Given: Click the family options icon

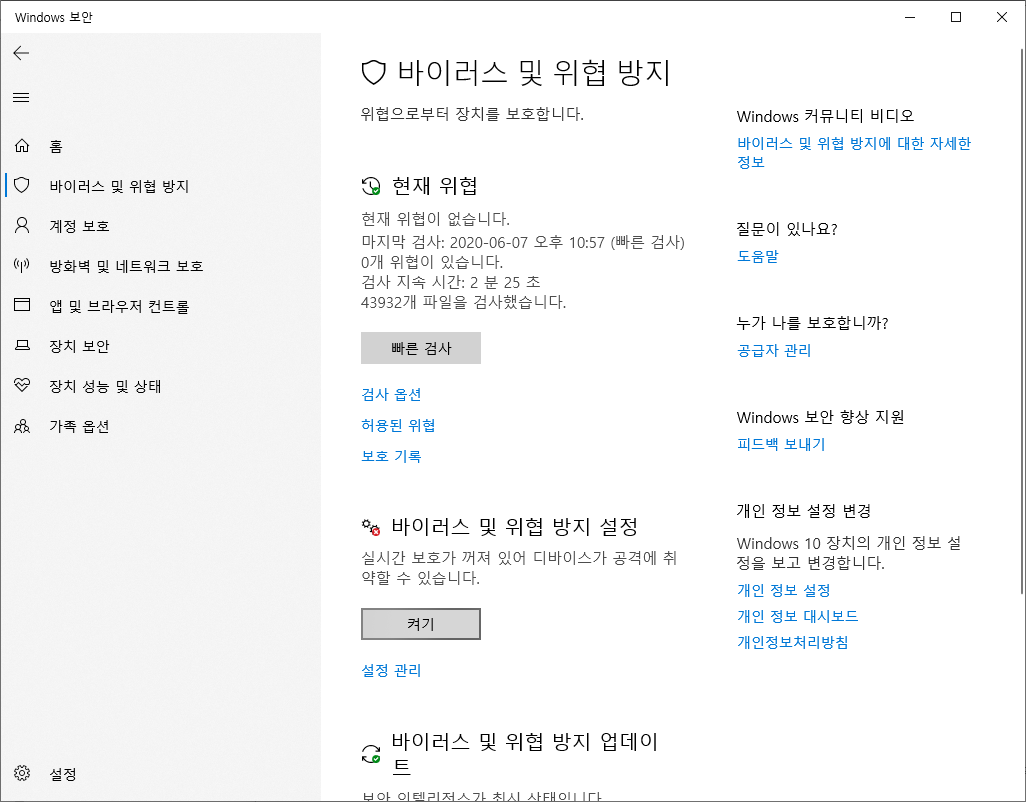Looking at the screenshot, I should coord(22,427).
